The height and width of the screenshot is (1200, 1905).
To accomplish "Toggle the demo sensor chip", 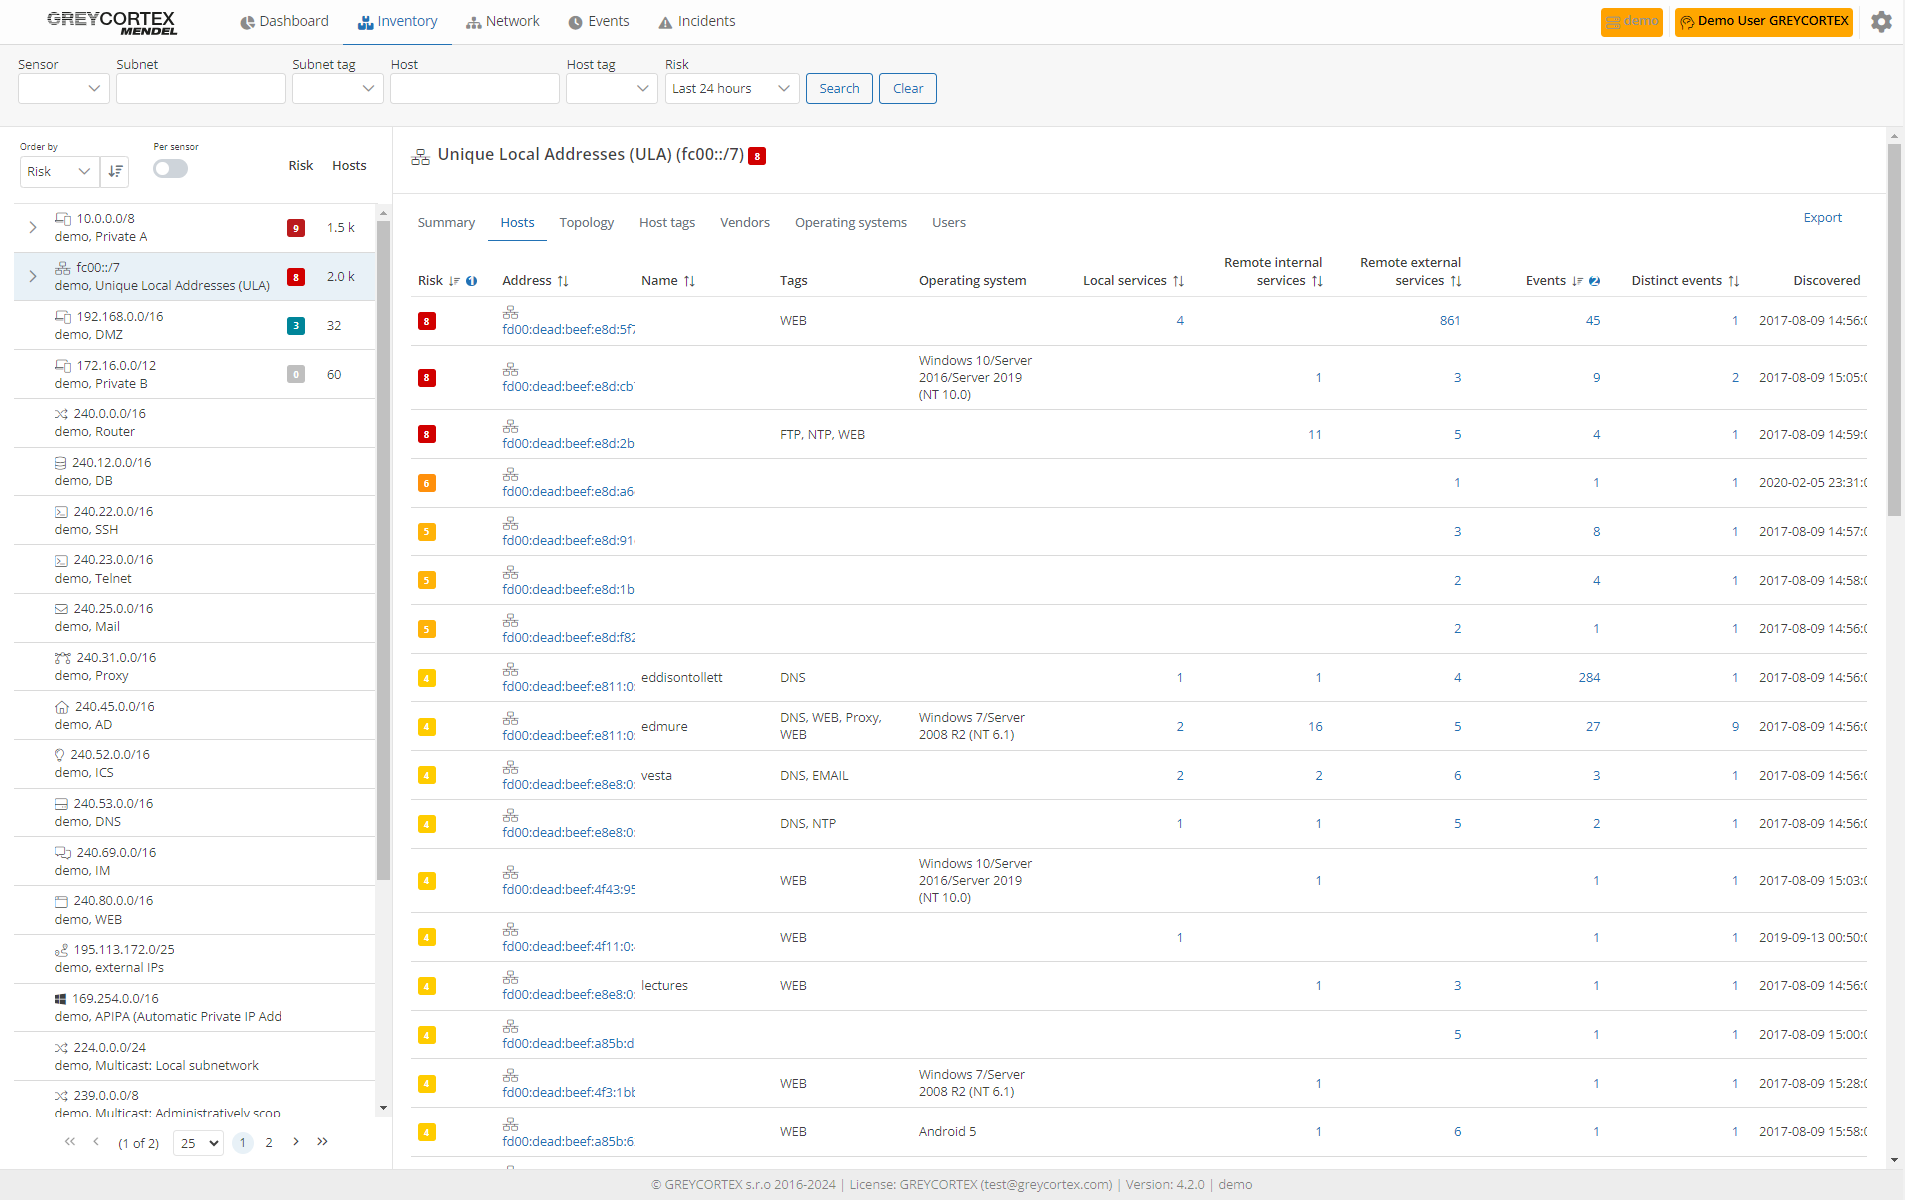I will point(1631,21).
